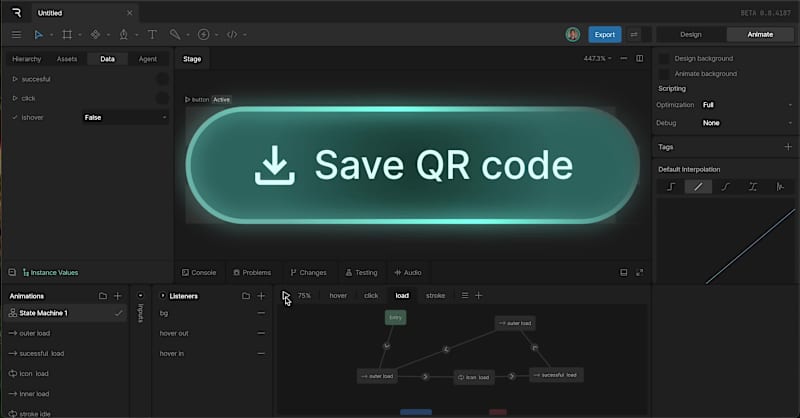
Task: Fire the click trigger circle
Action: coord(162,98)
